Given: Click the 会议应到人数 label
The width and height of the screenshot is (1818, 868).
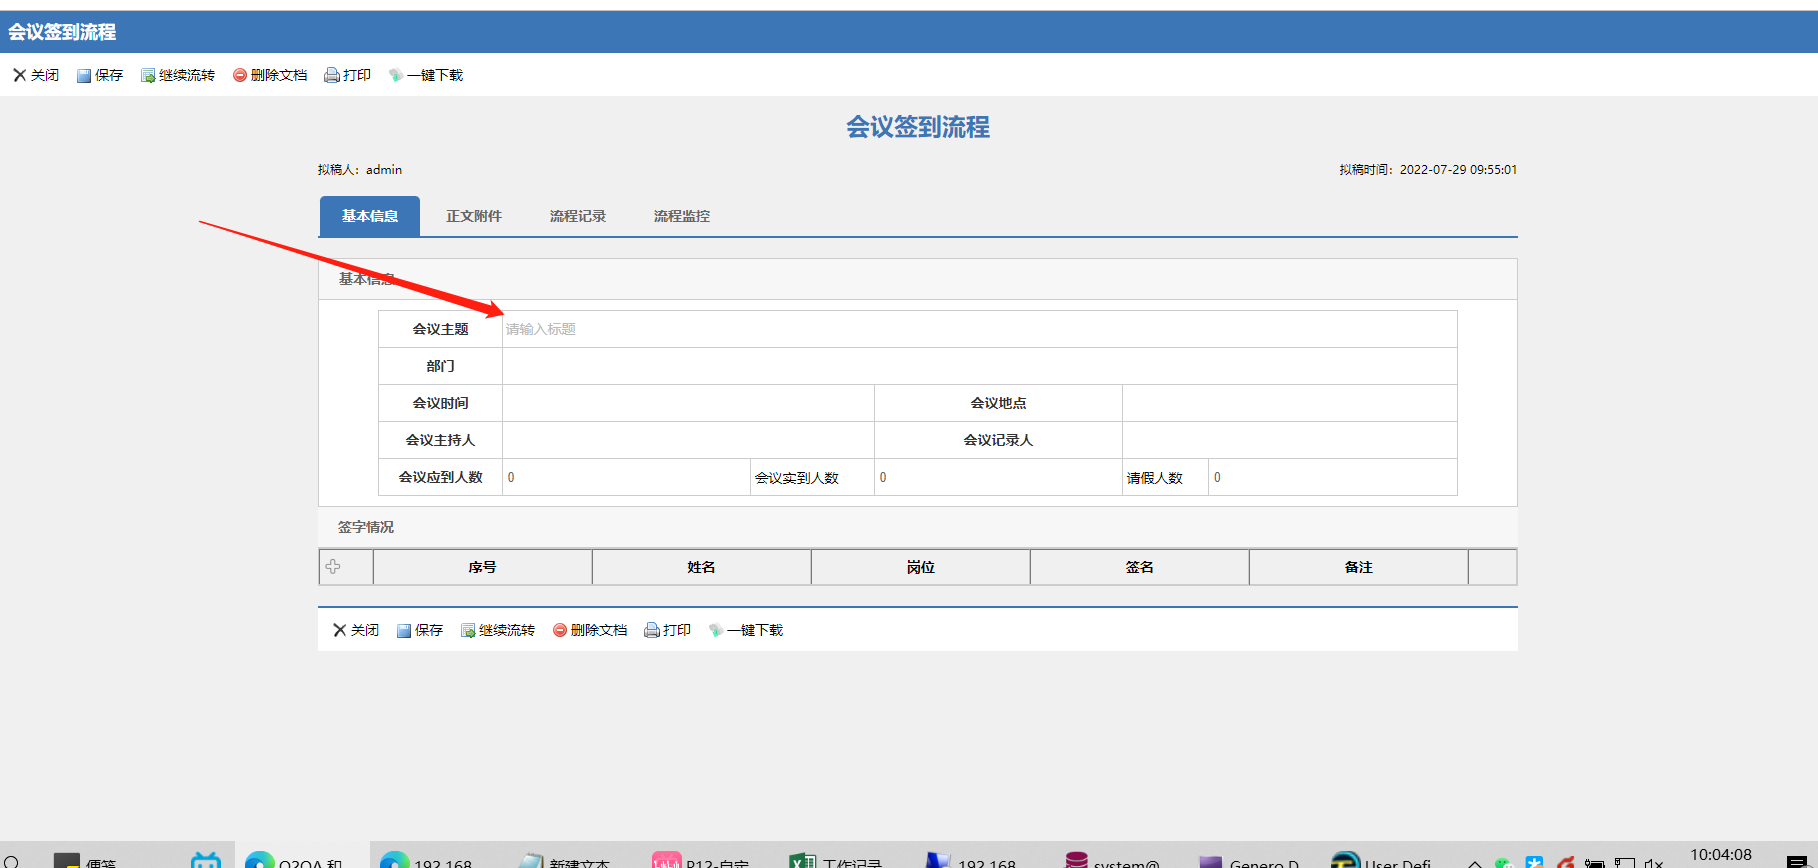Looking at the screenshot, I should pyautogui.click(x=440, y=477).
